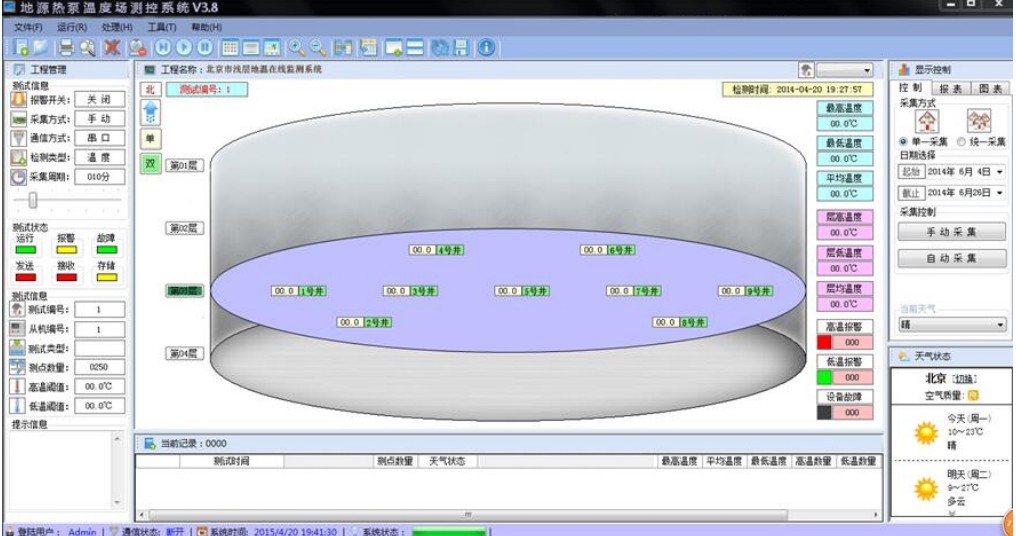Click the 5号井 well marker
This screenshot has width=1016, height=536.
click(x=522, y=291)
